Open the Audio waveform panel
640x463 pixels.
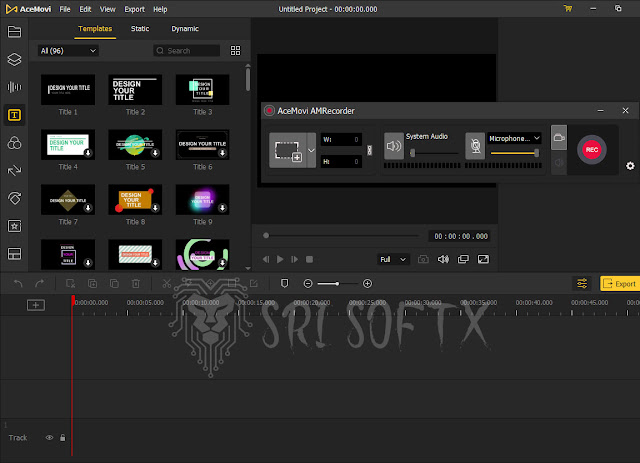coord(14,87)
